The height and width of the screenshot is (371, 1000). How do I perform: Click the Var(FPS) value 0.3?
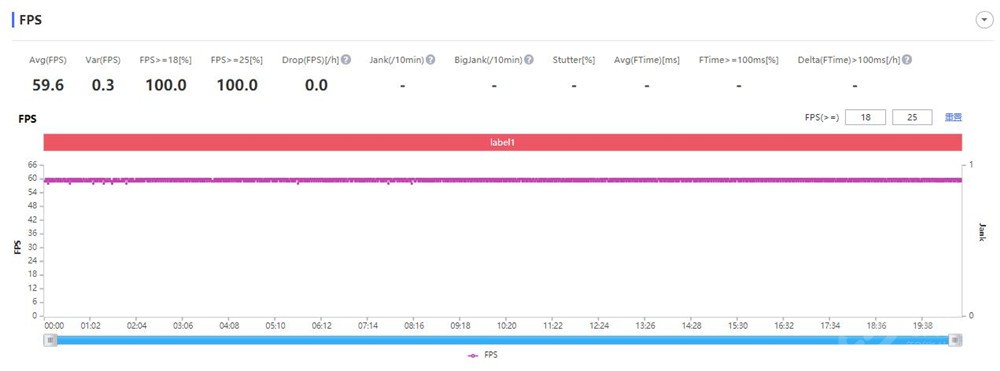[x=103, y=85]
